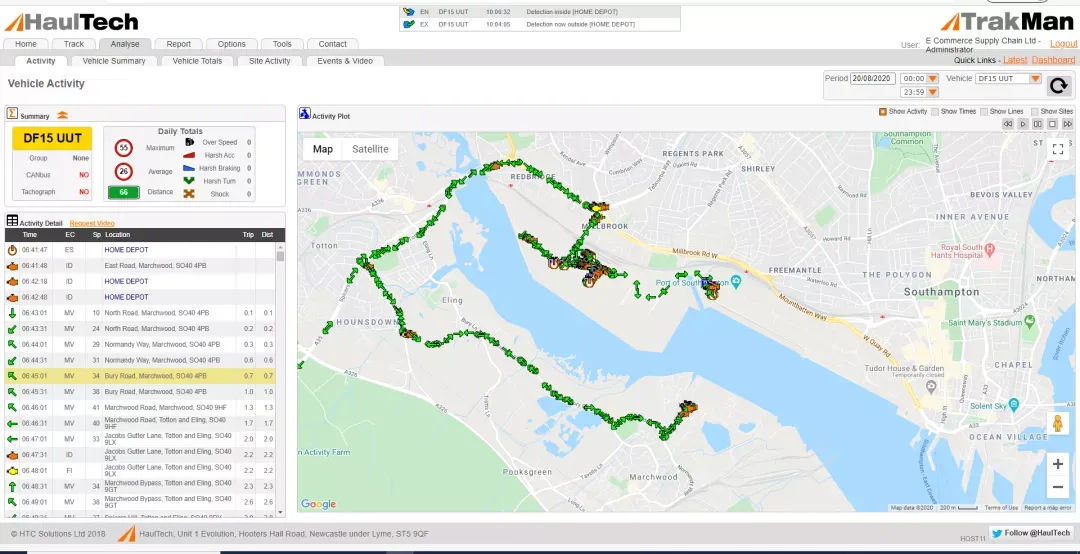Switch to the Vehicle Summary tab
The width and height of the screenshot is (1080, 554).
tap(114, 61)
